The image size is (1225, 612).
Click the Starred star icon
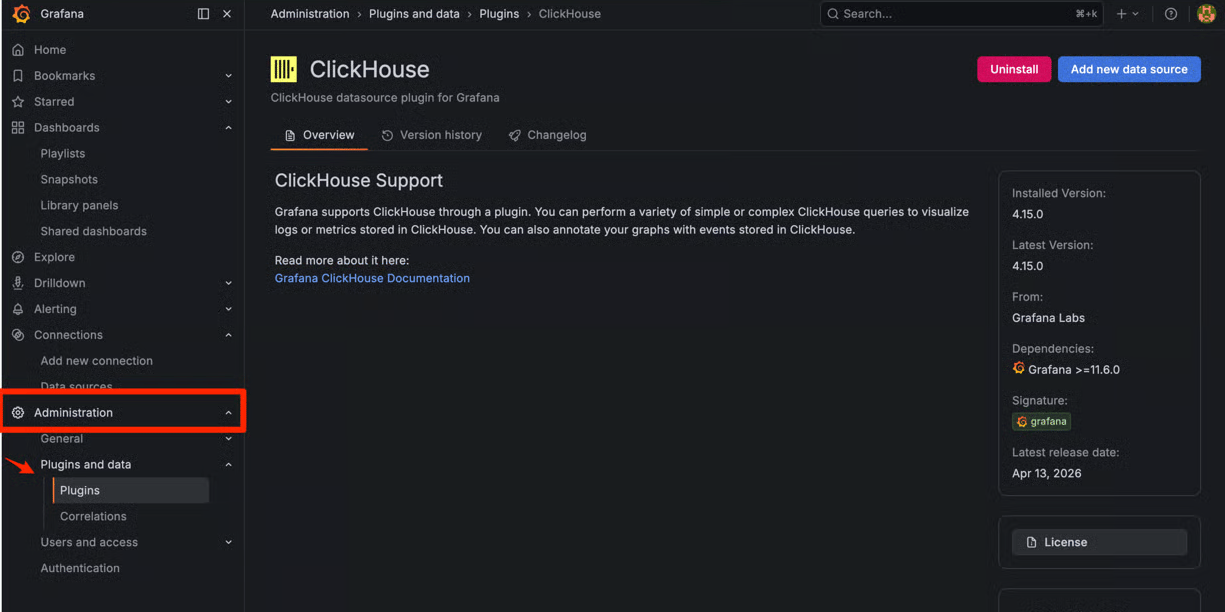coord(18,102)
